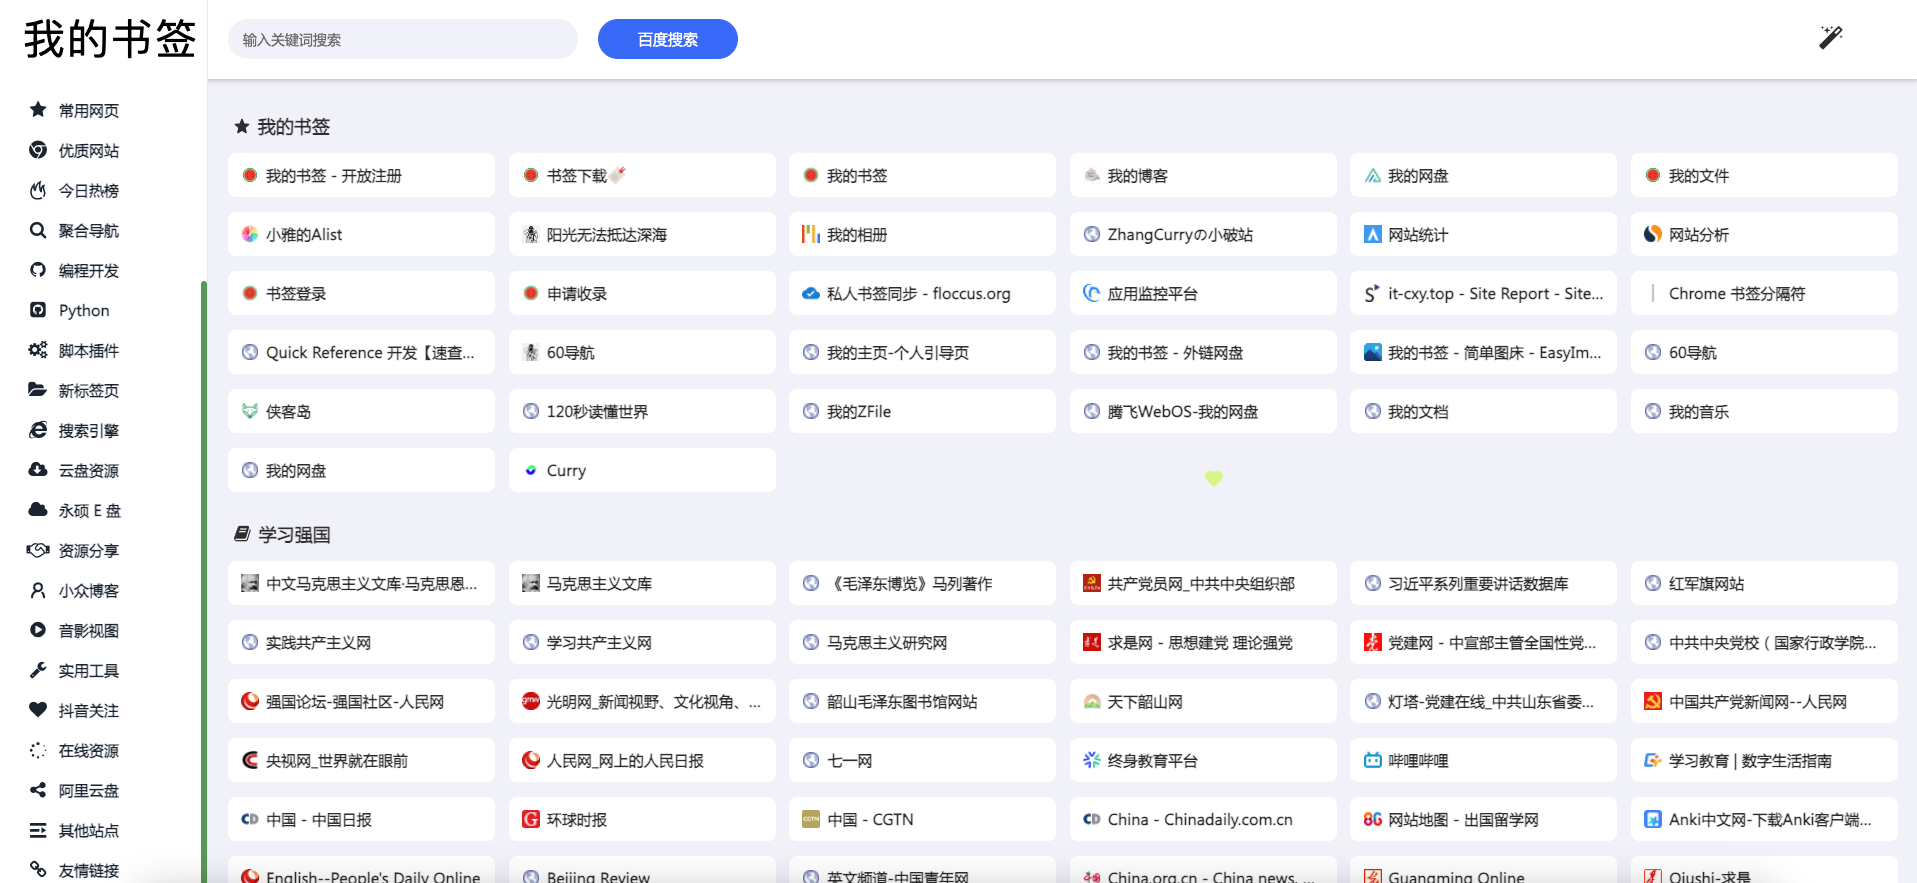This screenshot has height=883, width=1917.
Task: Open the 马克思主义文库 bookmark
Action: (x=642, y=583)
